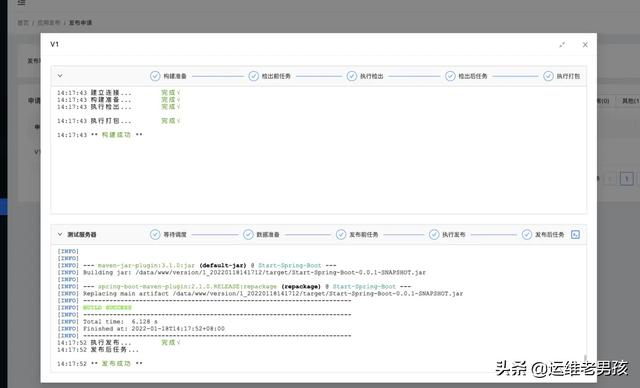Click the 发布前任务 step check icon
The height and width of the screenshot is (388, 640).
341,235
